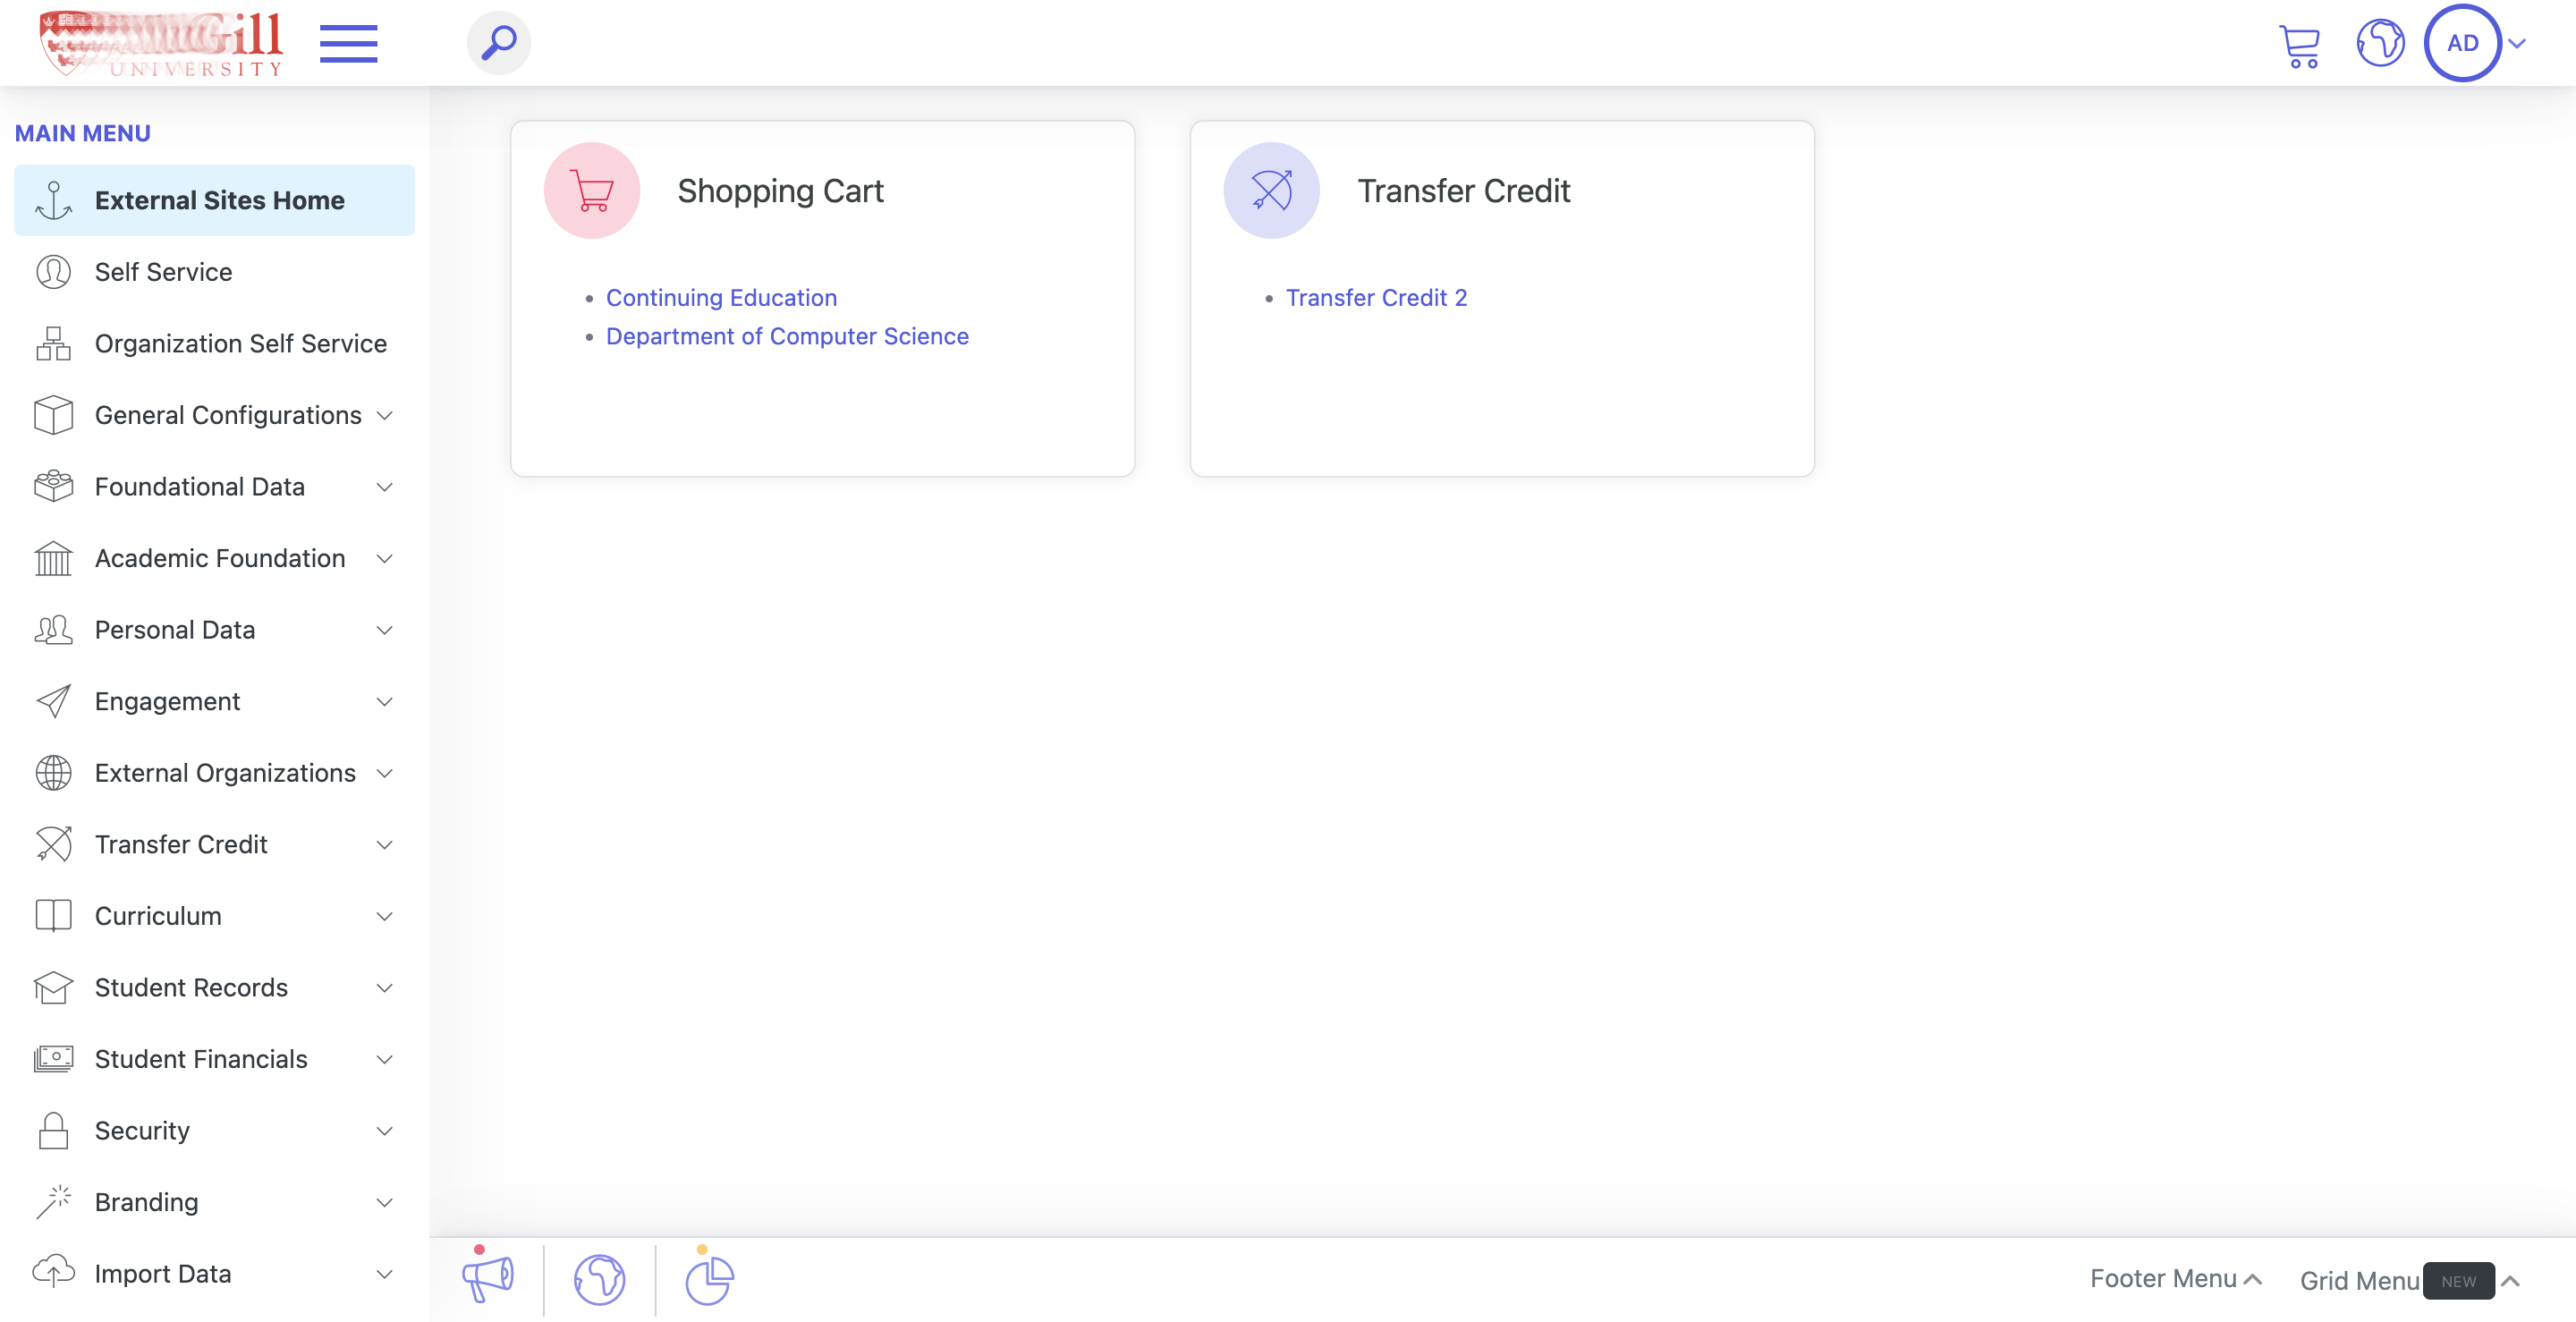Image resolution: width=2576 pixels, height=1322 pixels.
Task: Open the Transfer Credit 2 link
Action: pyautogui.click(x=1376, y=298)
